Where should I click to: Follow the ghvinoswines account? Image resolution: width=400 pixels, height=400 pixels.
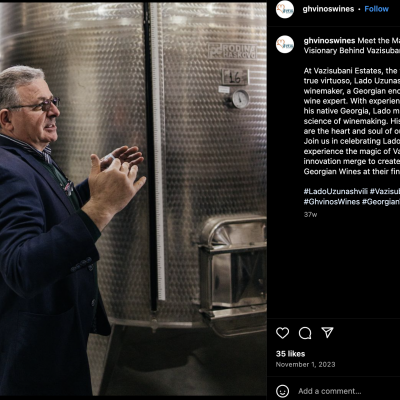(x=376, y=9)
